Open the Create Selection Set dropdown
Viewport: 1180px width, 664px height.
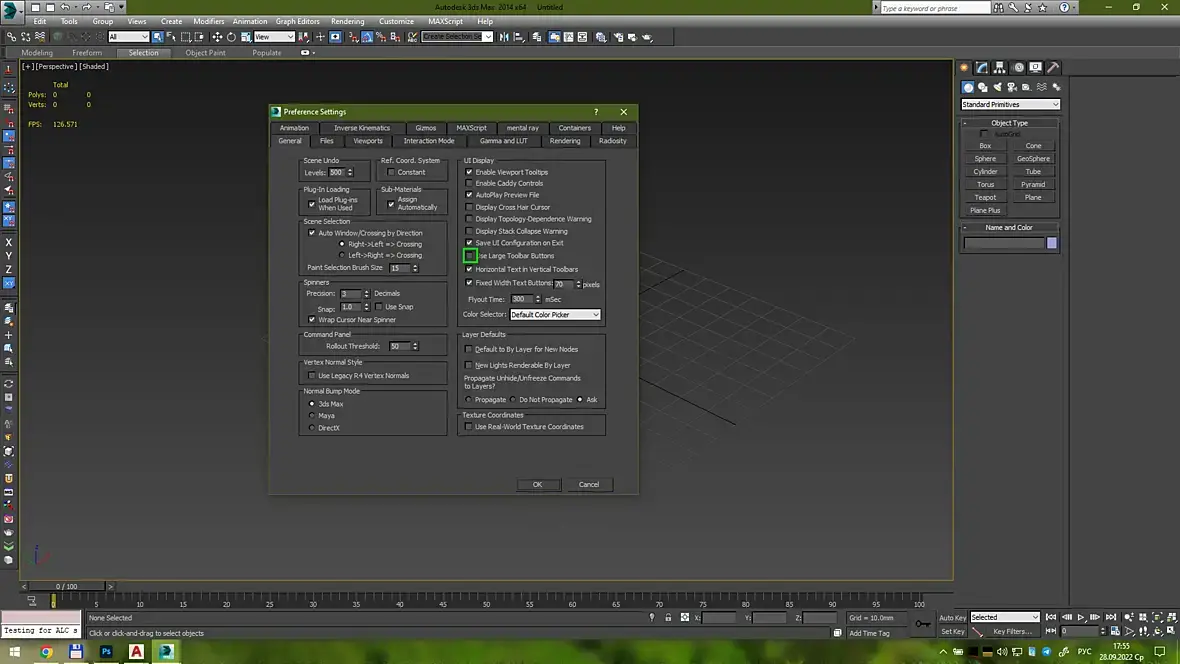[457, 37]
